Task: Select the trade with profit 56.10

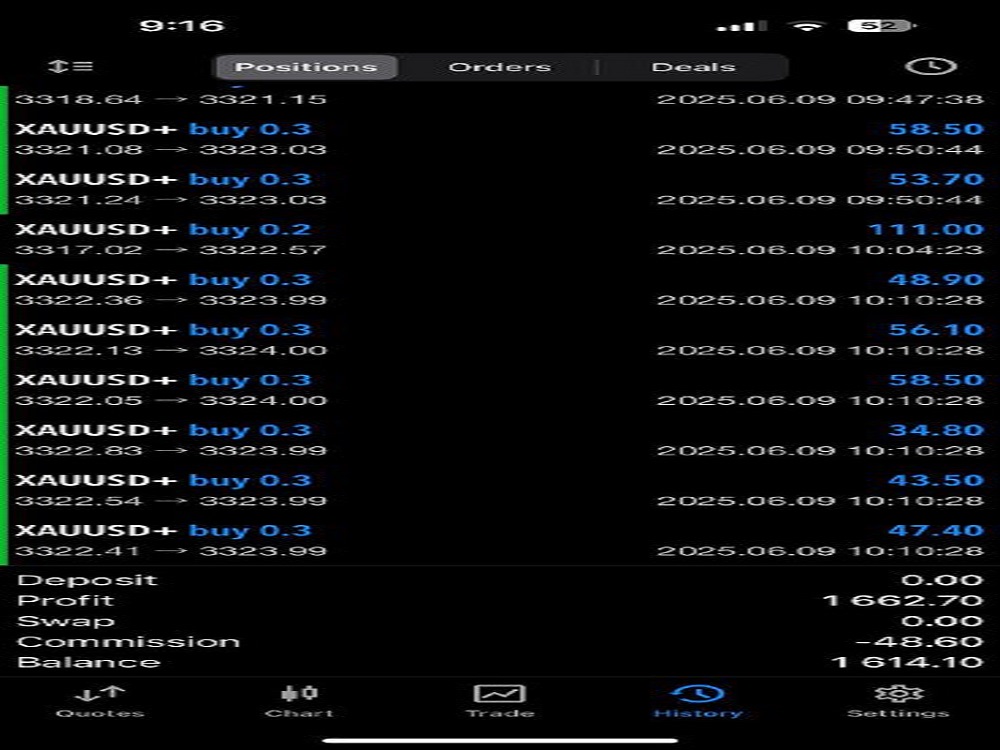Action: tap(500, 340)
